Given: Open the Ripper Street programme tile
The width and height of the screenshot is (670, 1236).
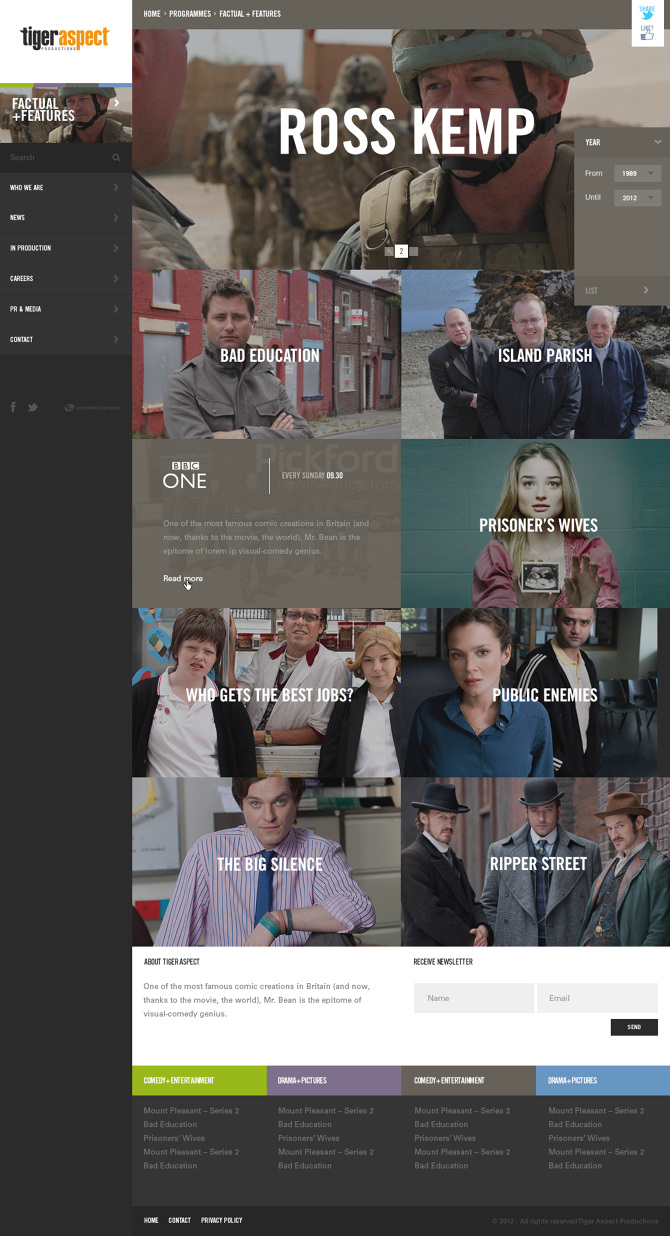Looking at the screenshot, I should coord(536,863).
